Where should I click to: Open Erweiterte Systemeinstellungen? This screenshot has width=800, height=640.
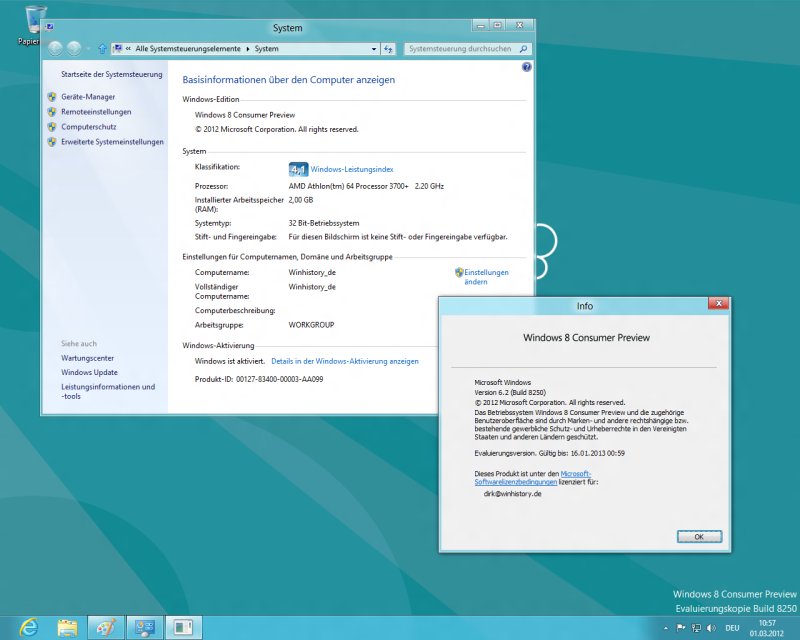pos(112,142)
